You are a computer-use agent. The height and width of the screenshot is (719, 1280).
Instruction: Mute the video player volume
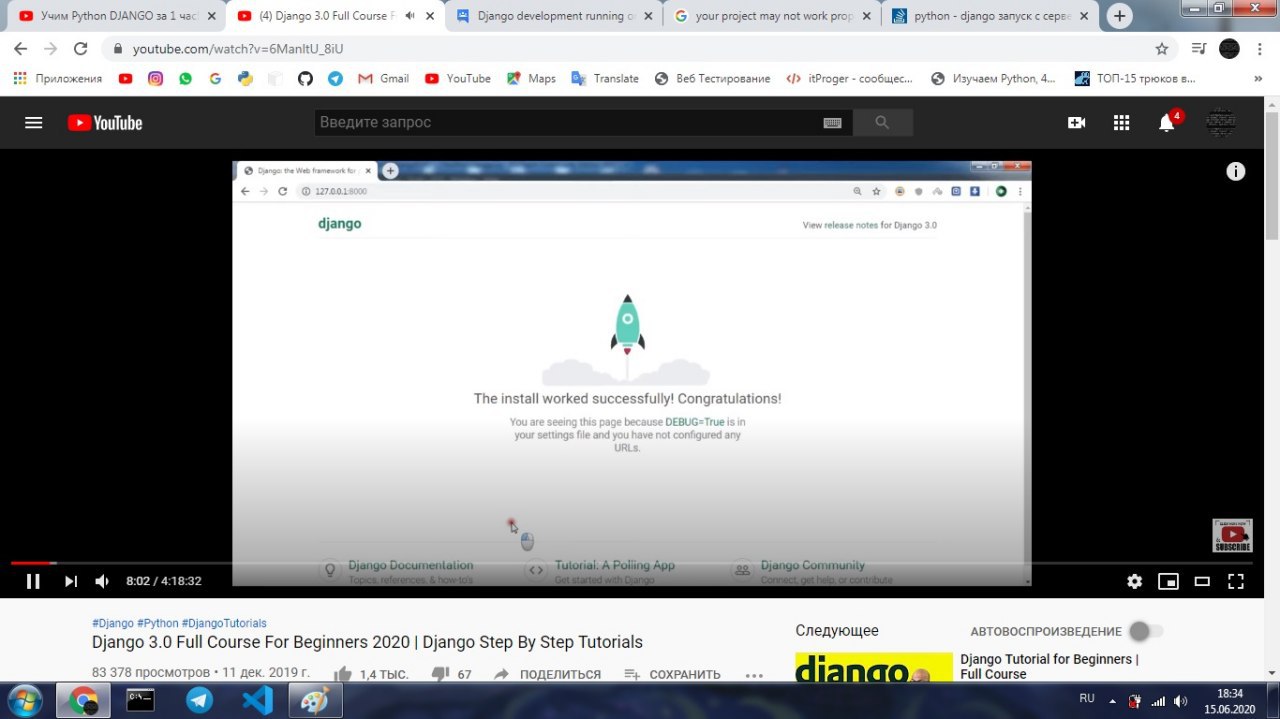[102, 581]
